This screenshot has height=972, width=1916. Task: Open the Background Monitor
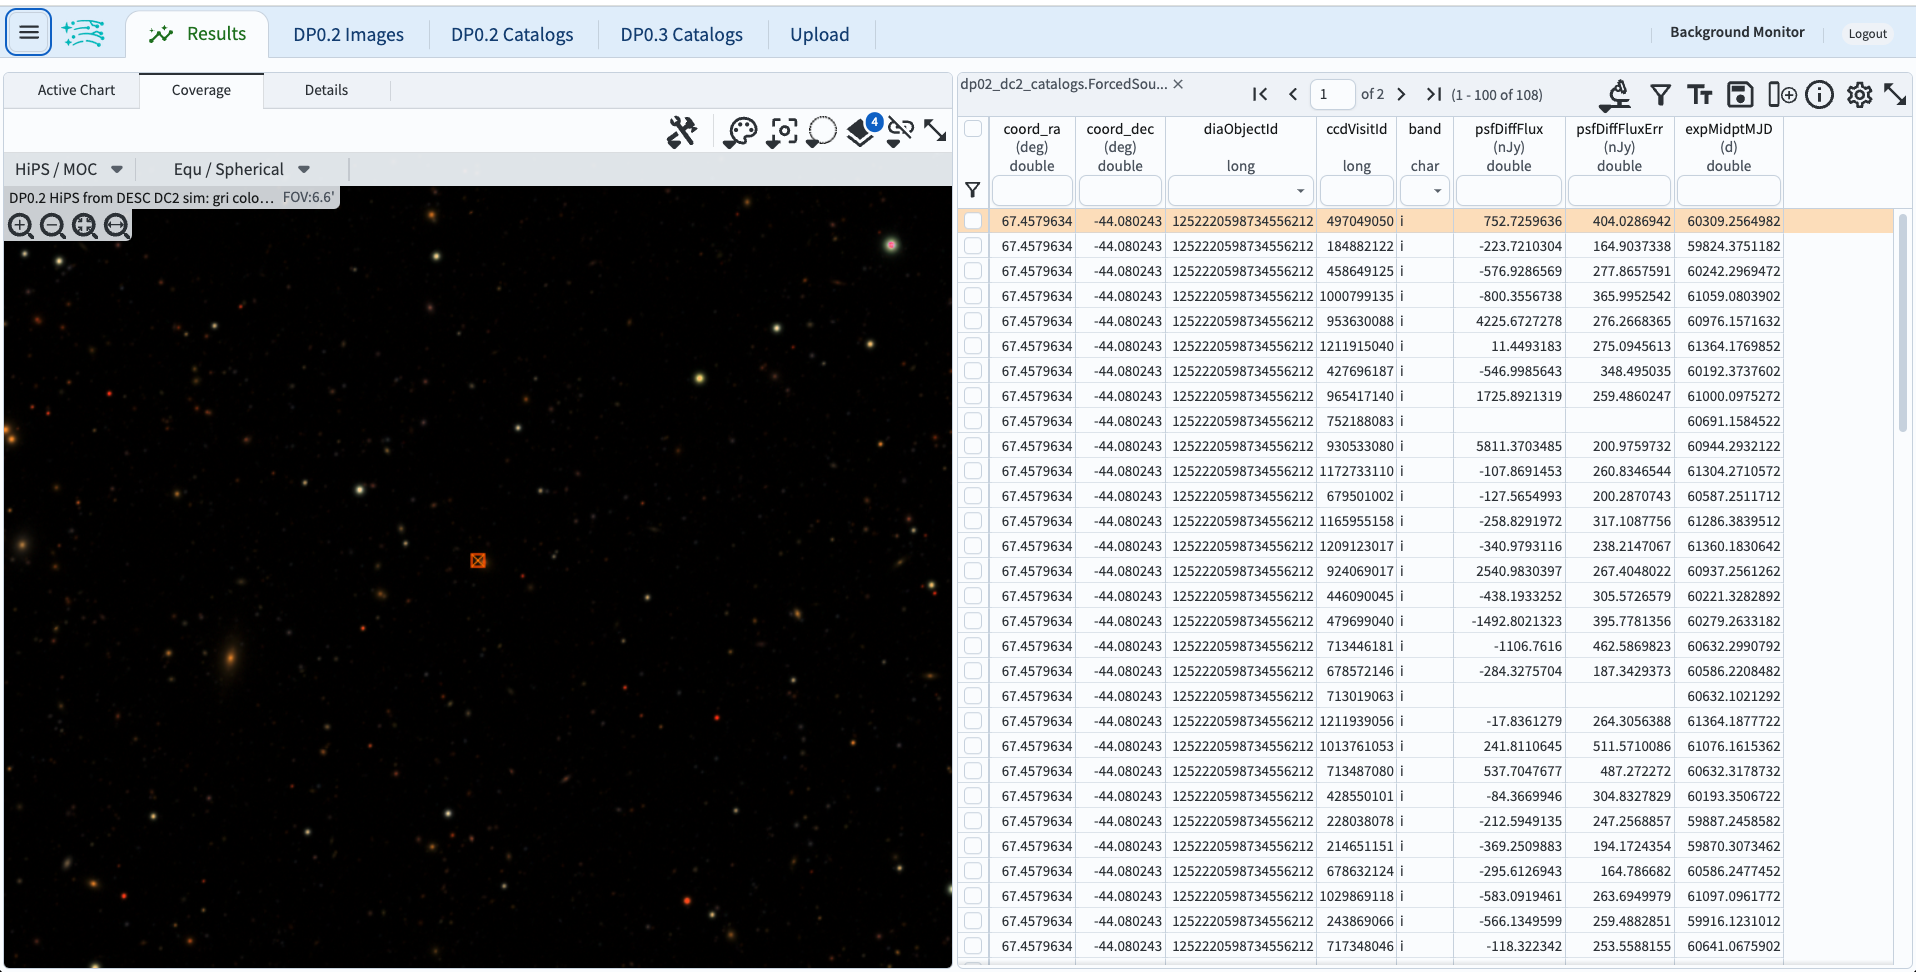click(x=1736, y=31)
